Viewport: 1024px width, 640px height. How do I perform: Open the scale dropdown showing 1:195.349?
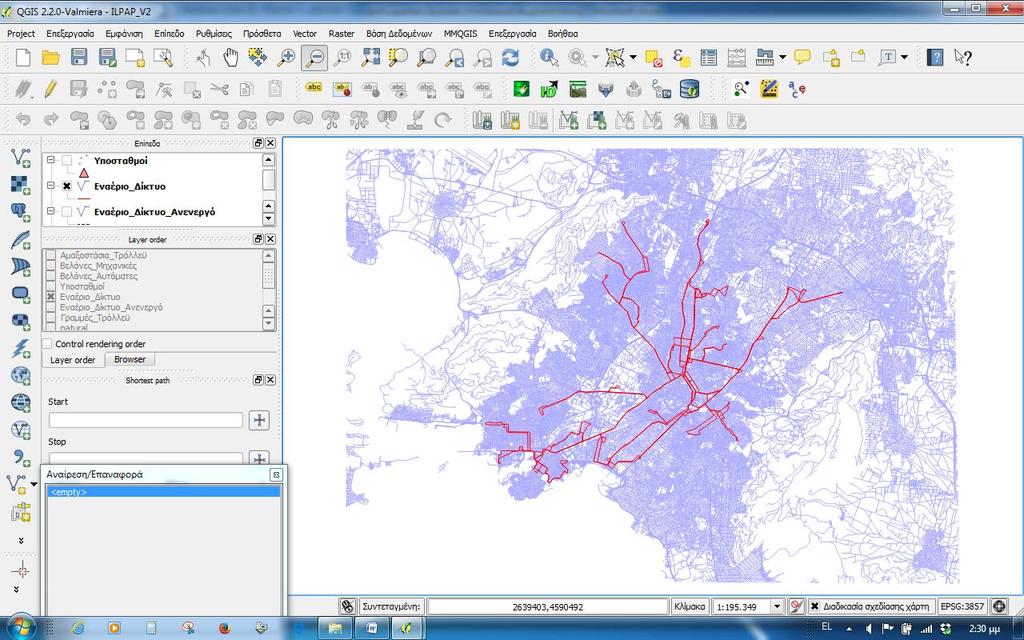[776, 607]
